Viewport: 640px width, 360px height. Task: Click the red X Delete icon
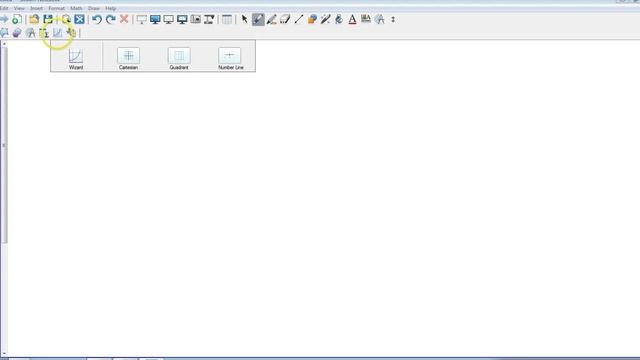pos(124,19)
